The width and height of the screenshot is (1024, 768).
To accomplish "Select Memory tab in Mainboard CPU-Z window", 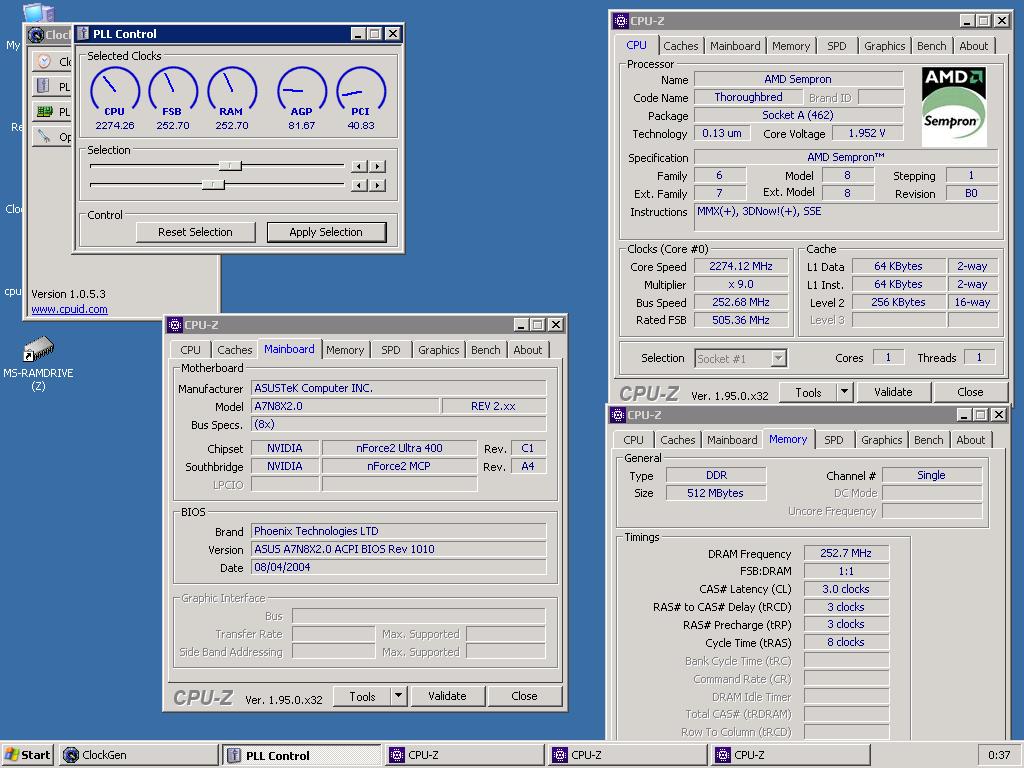I will [x=345, y=350].
